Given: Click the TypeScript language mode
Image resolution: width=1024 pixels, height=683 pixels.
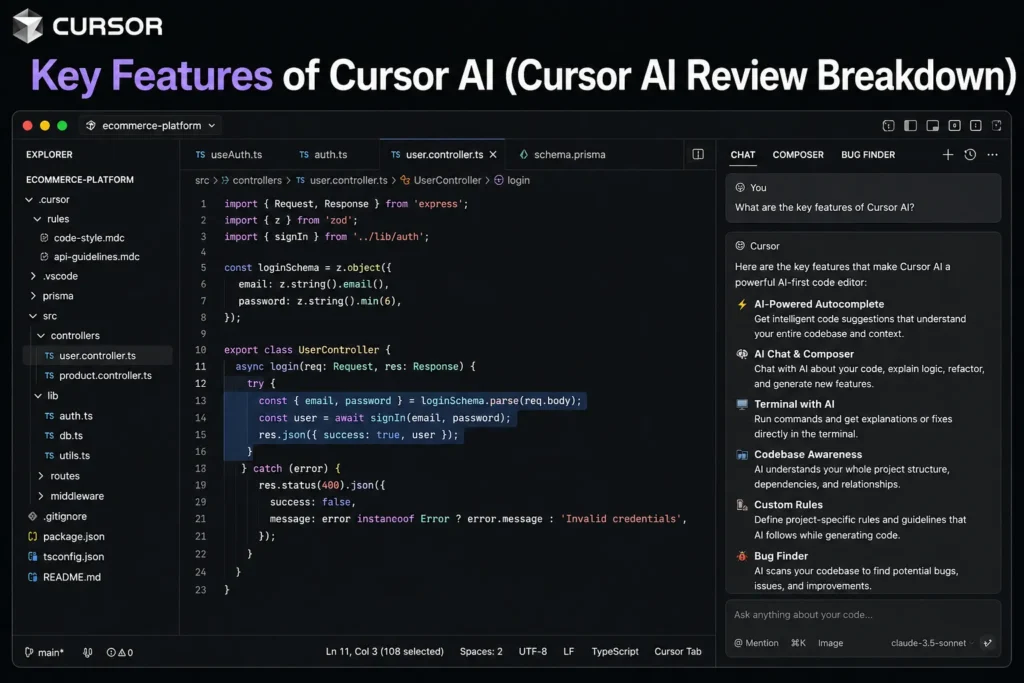Looking at the screenshot, I should pyautogui.click(x=615, y=652).
